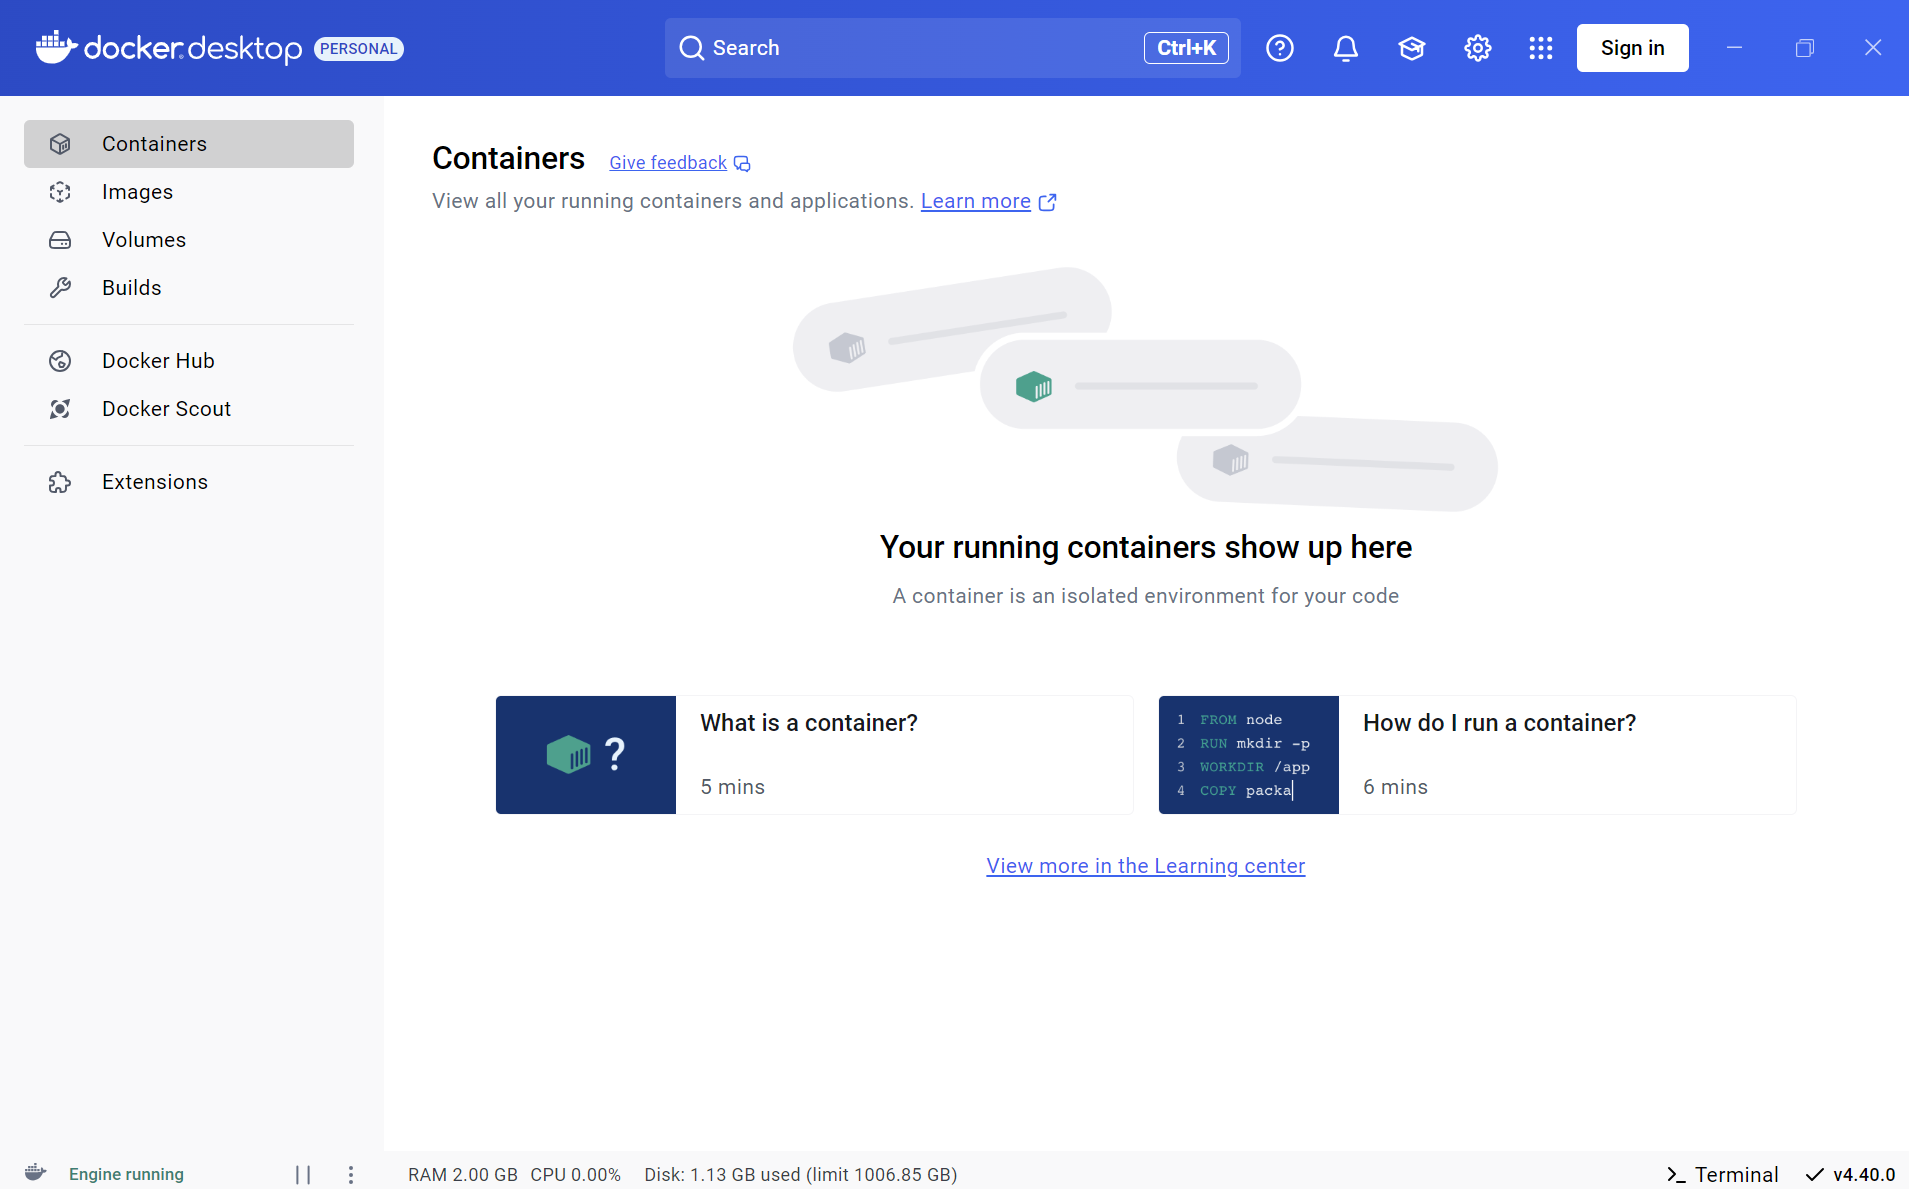Click the Give feedback link
Image resolution: width=1909 pixels, height=1189 pixels.
(x=667, y=162)
